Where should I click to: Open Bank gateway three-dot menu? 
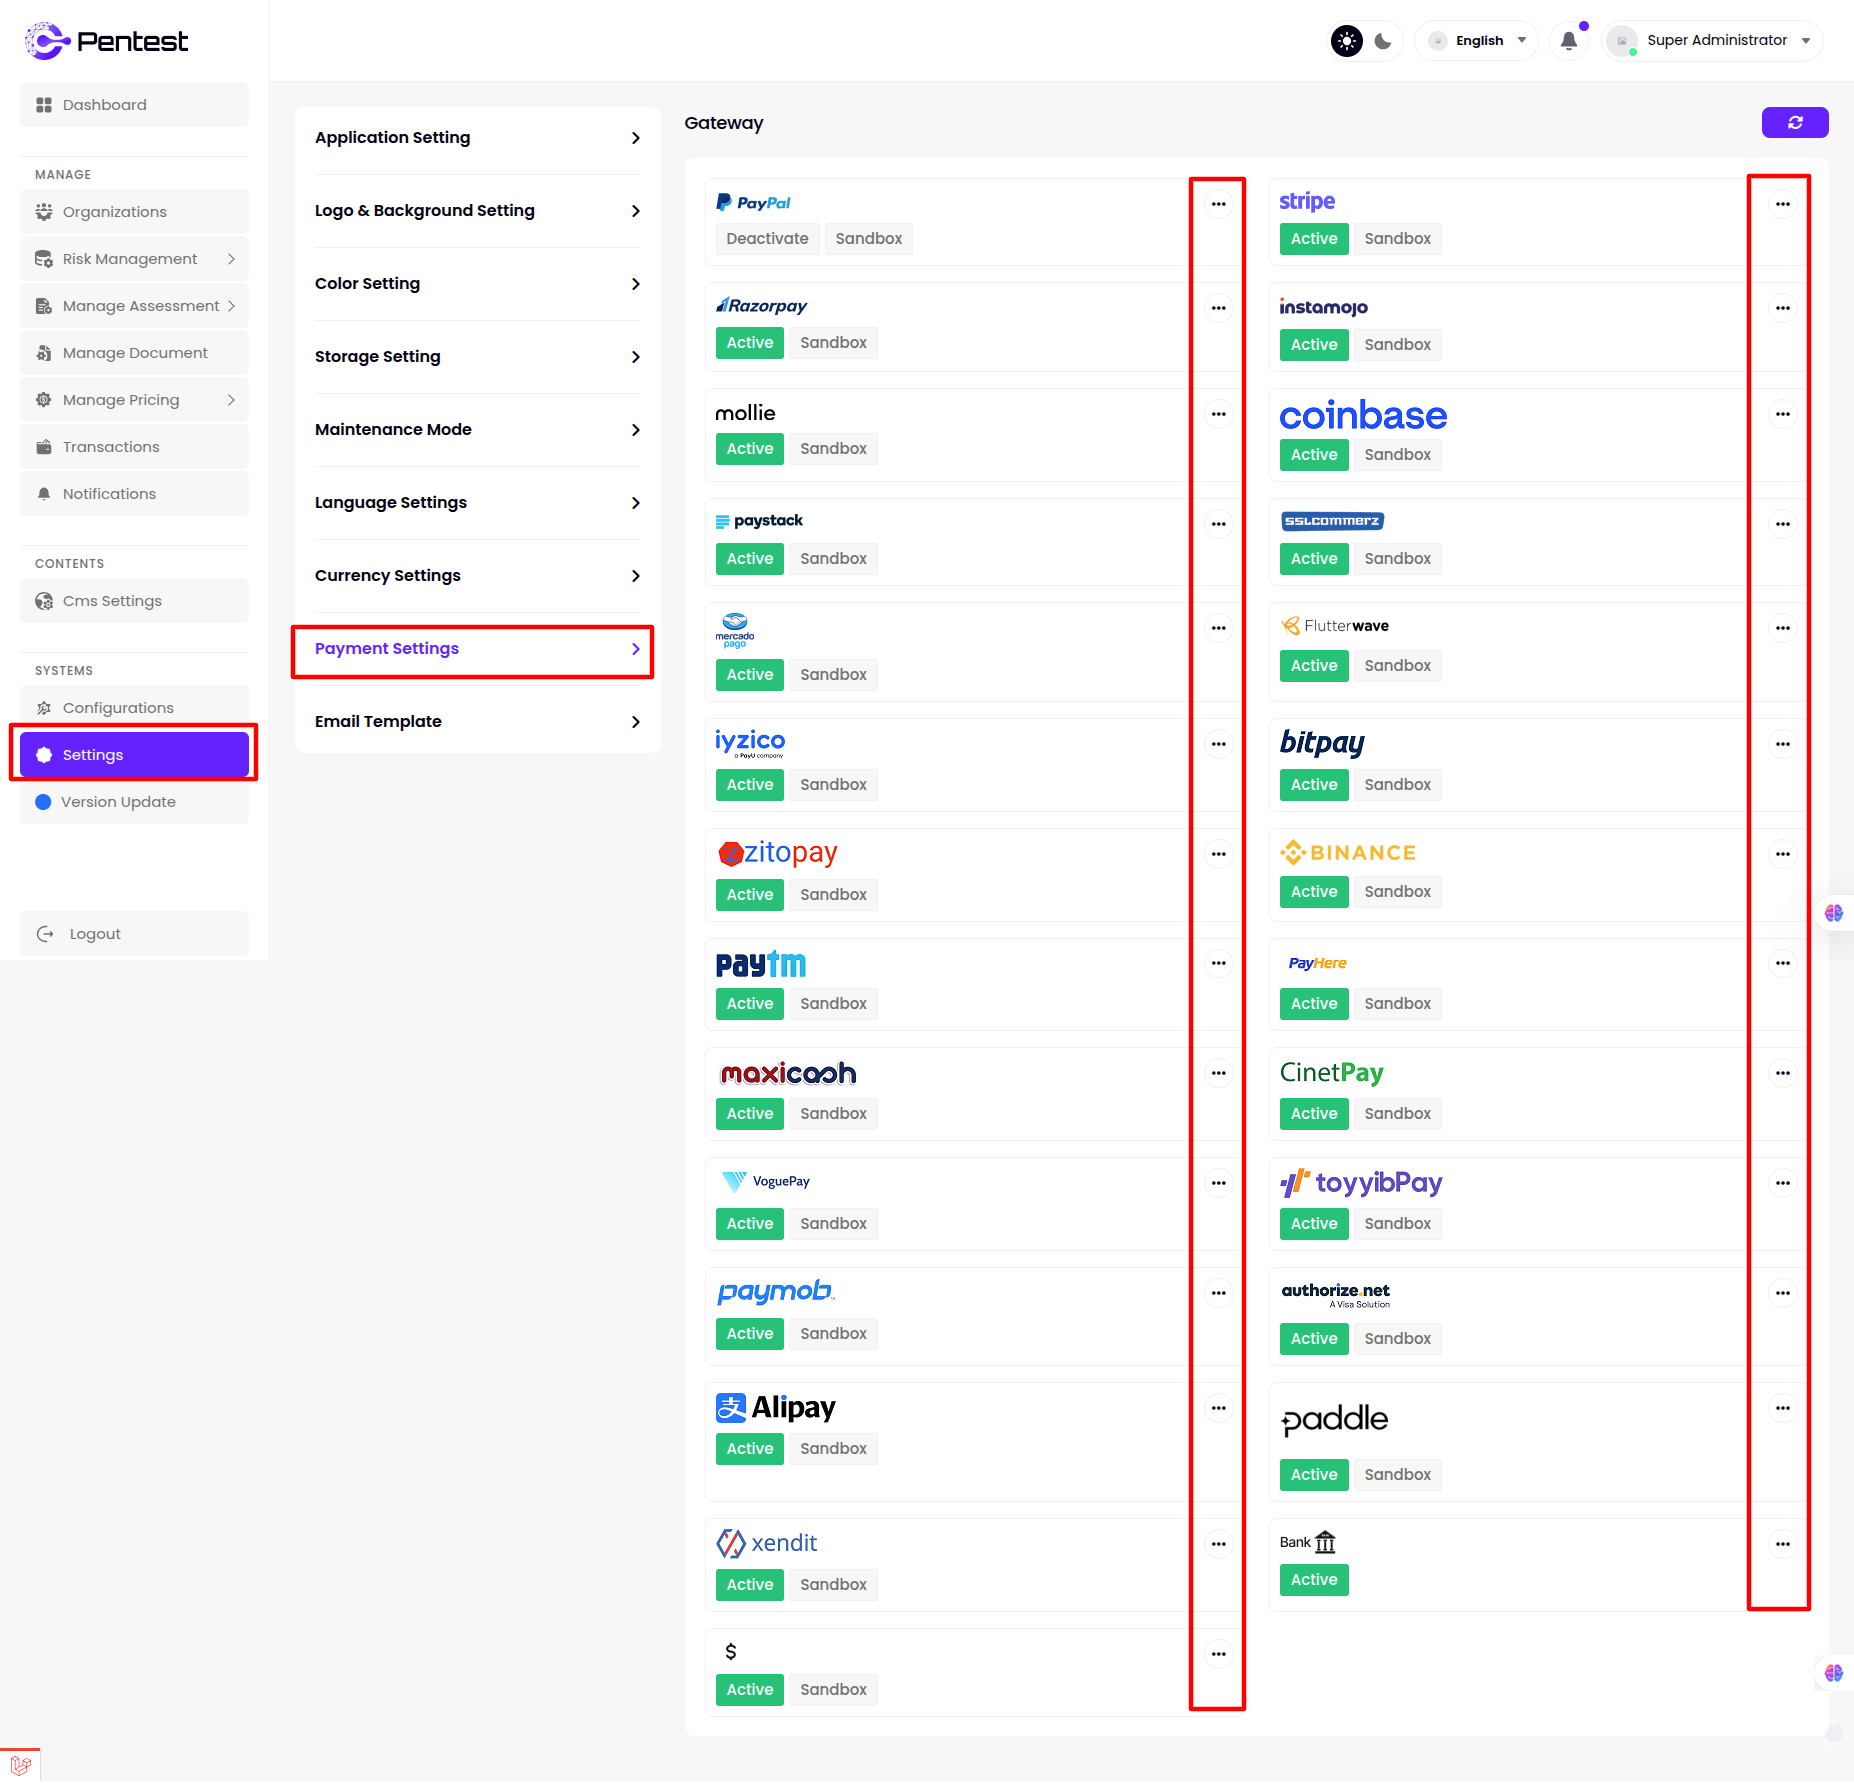[1782, 1544]
